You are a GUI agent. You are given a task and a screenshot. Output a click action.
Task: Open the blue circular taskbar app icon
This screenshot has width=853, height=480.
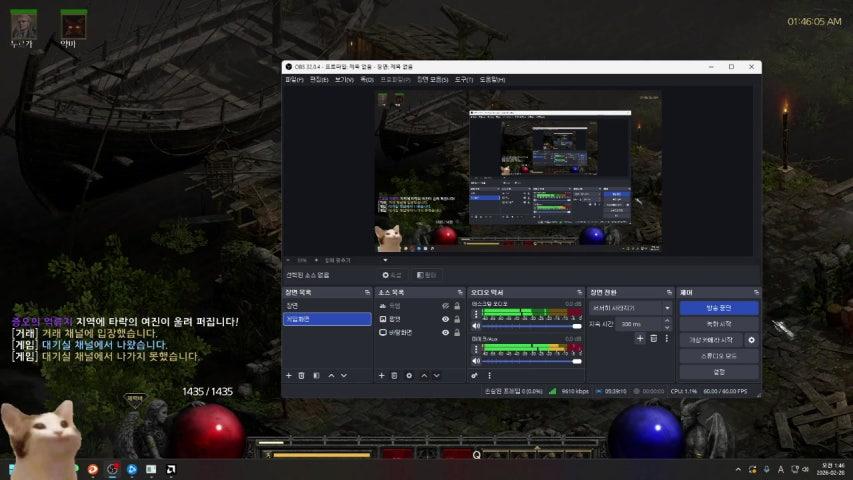[132, 469]
